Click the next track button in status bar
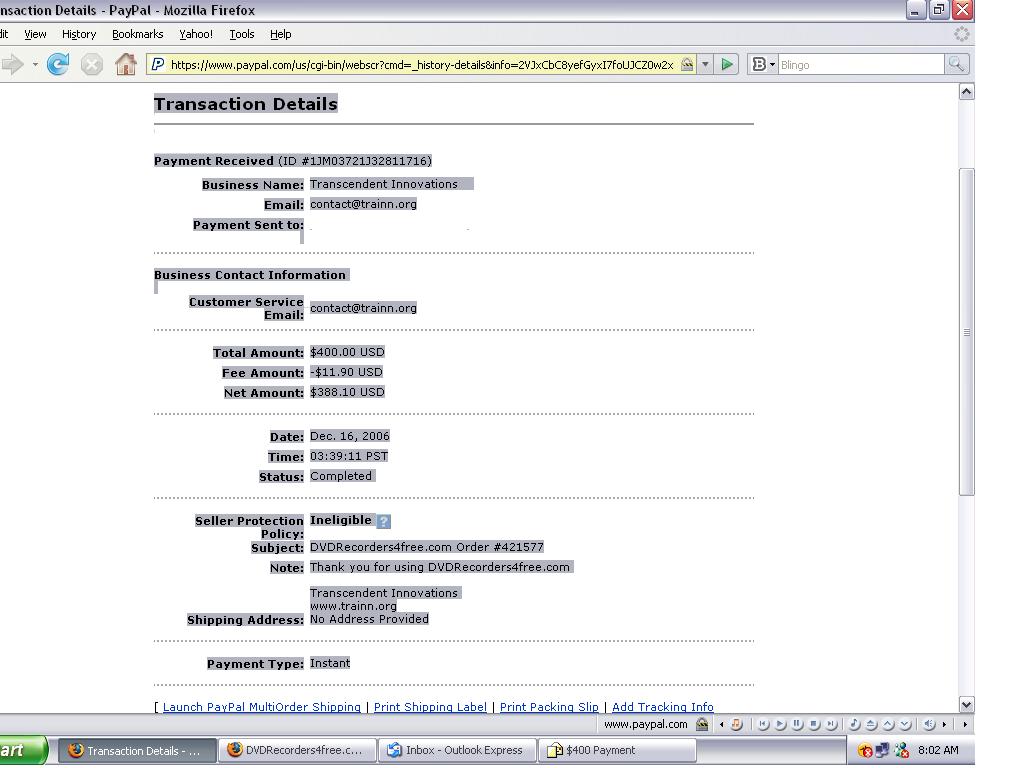The width and height of the screenshot is (1024, 768). [x=831, y=724]
